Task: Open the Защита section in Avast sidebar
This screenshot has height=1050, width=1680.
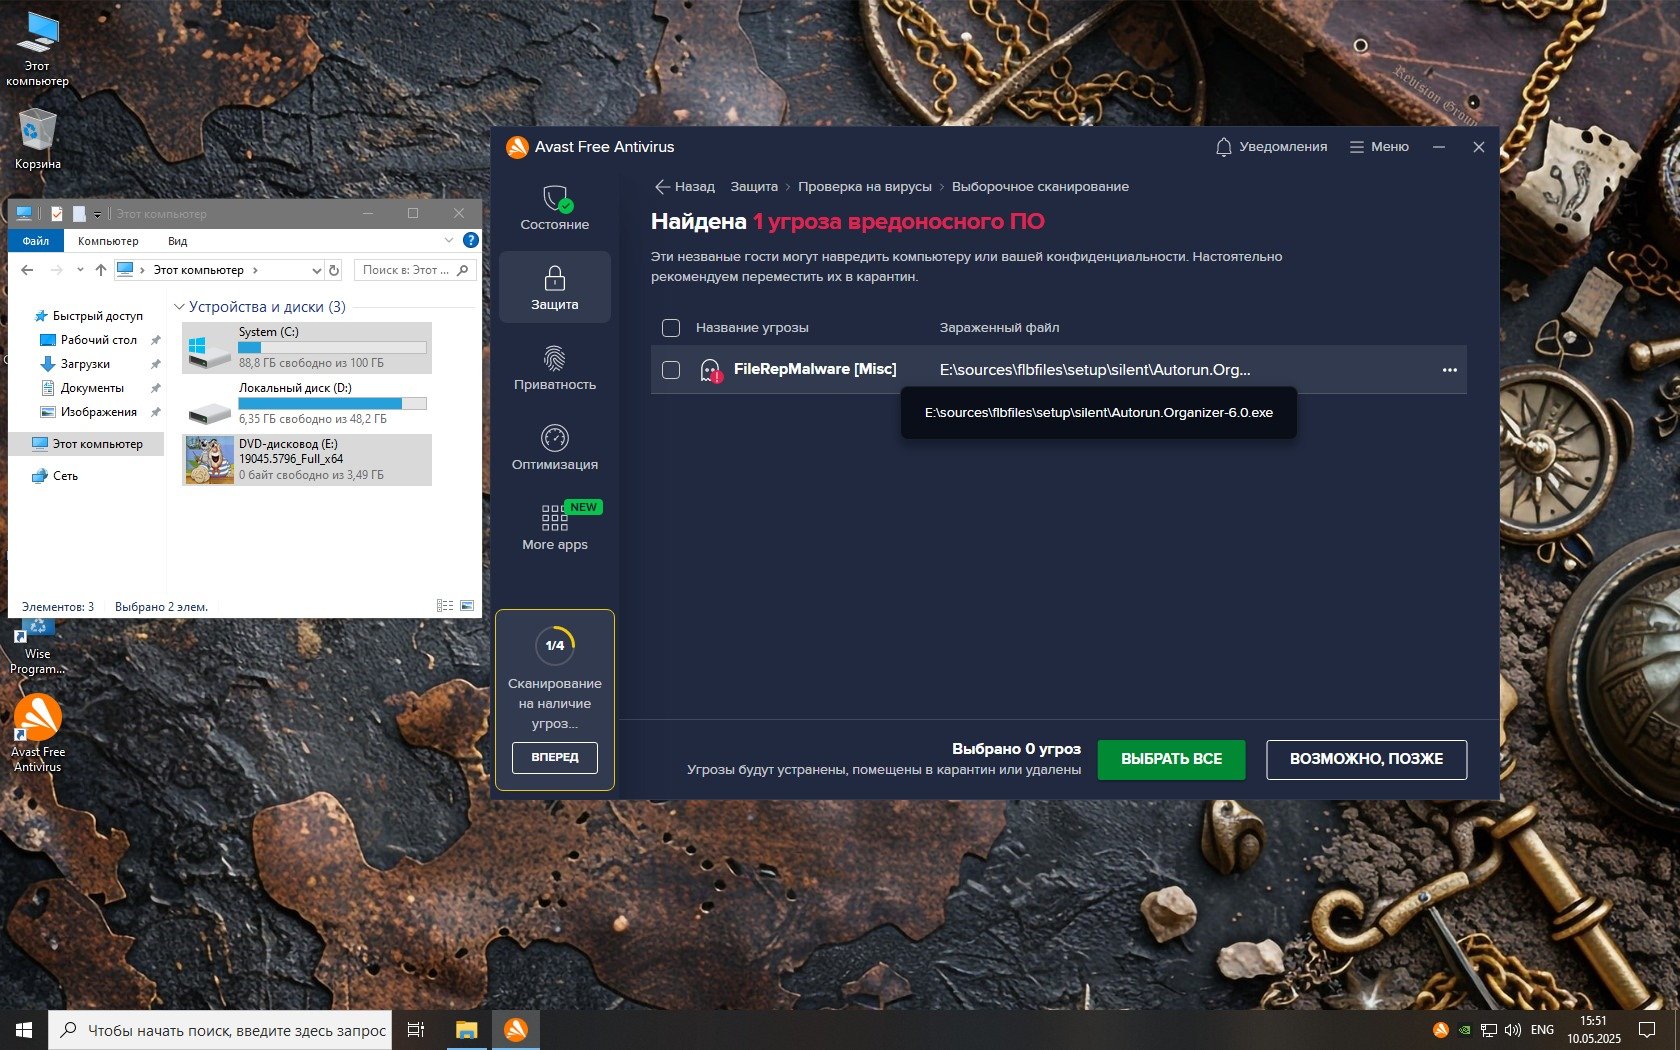Action: (555, 287)
